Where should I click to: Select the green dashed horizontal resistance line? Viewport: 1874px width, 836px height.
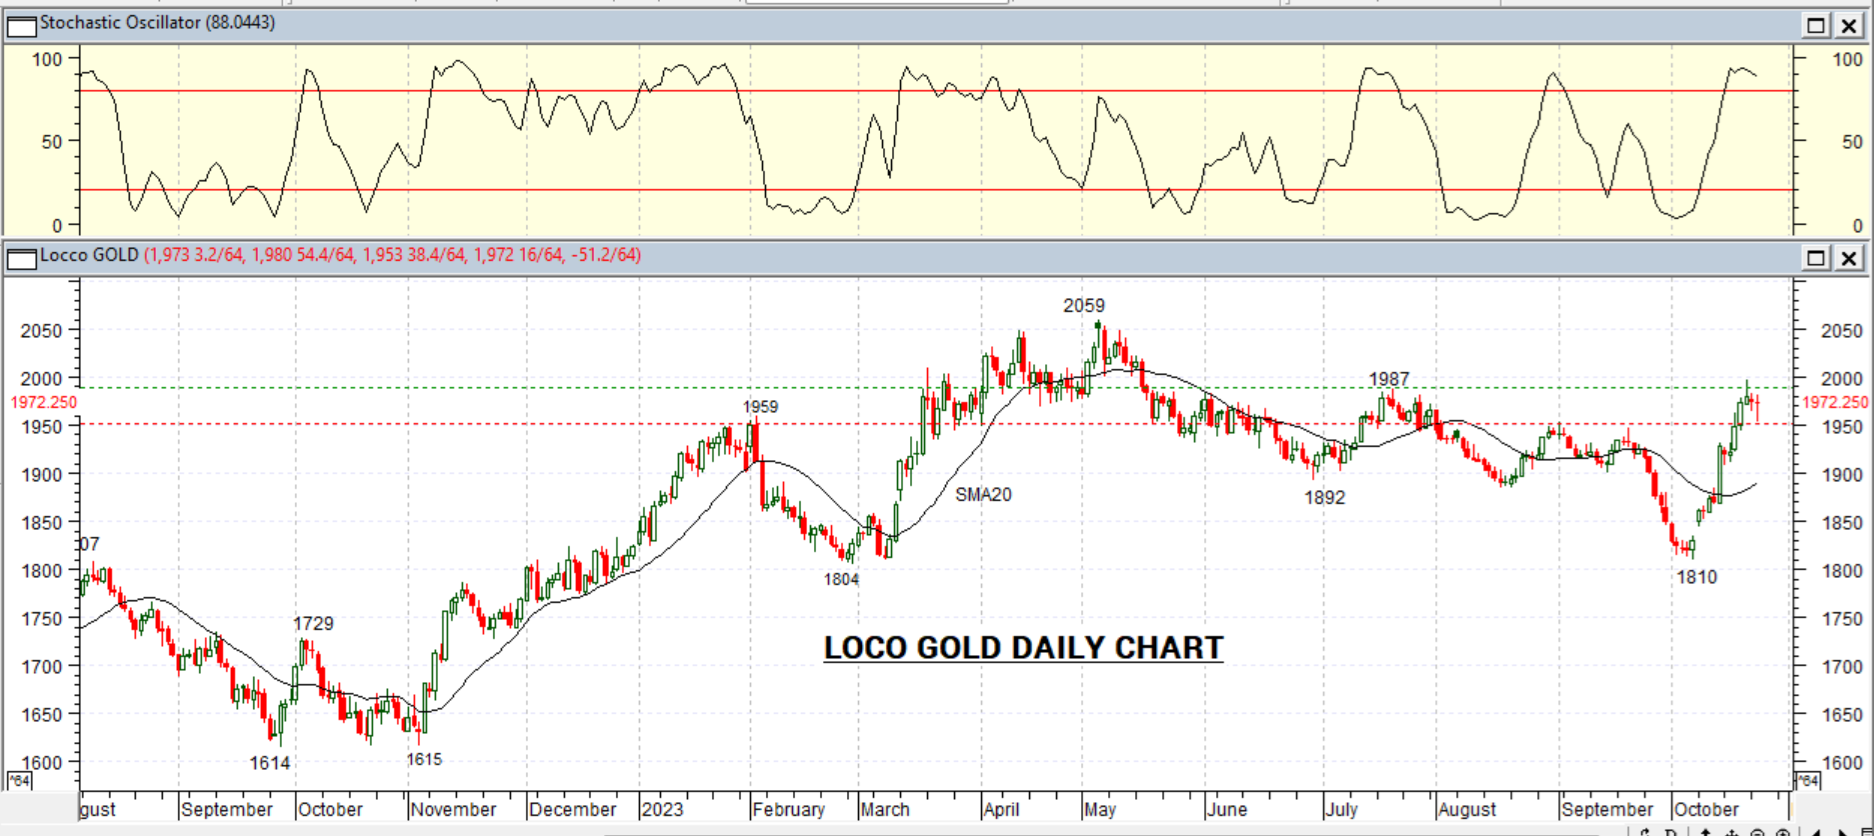(x=935, y=388)
